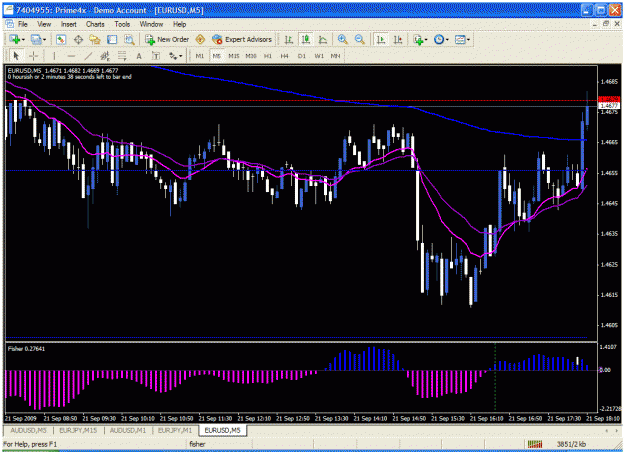Open the Periods clock icon
The height and width of the screenshot is (452, 625).
[x=439, y=39]
